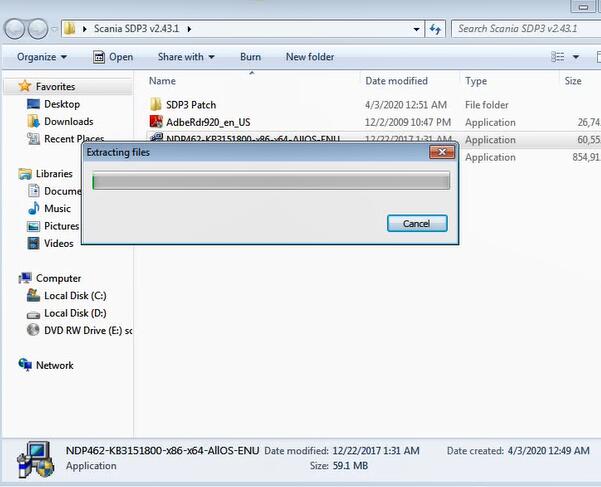Click the Back navigation arrow button
Viewport: 601px width, 487px height.
click(15, 29)
